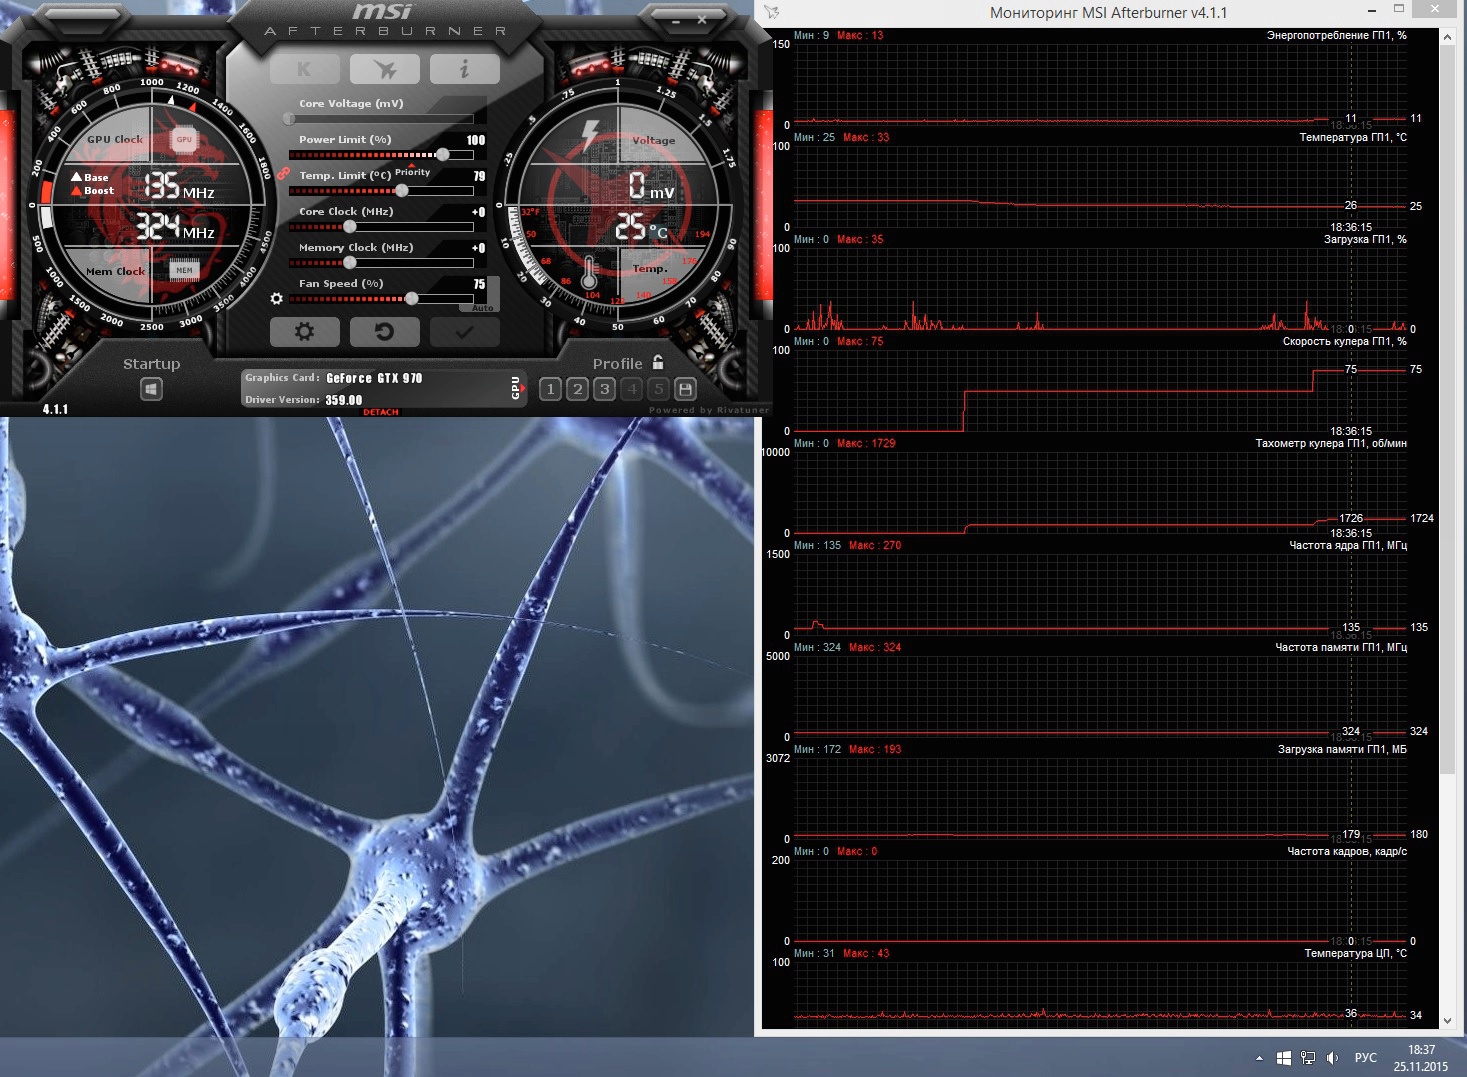
Task: Click the Частота кадров graph label
Action: click(1347, 851)
